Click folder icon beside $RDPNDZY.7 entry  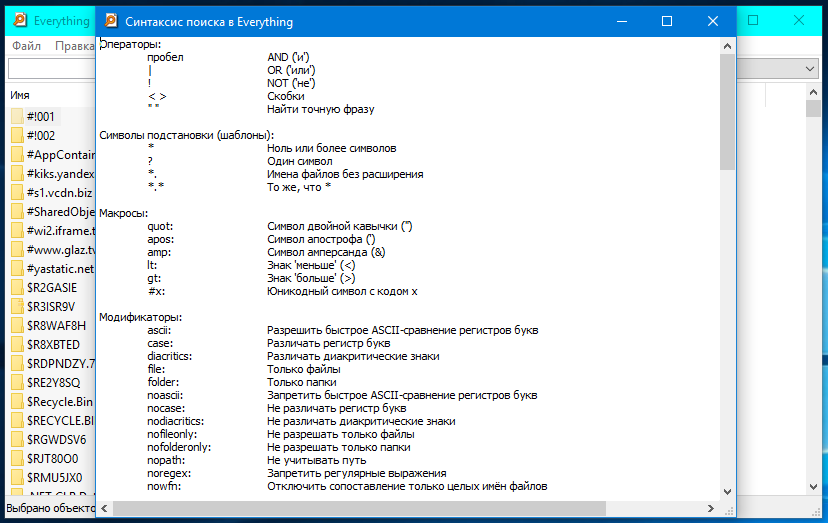[x=17, y=363]
